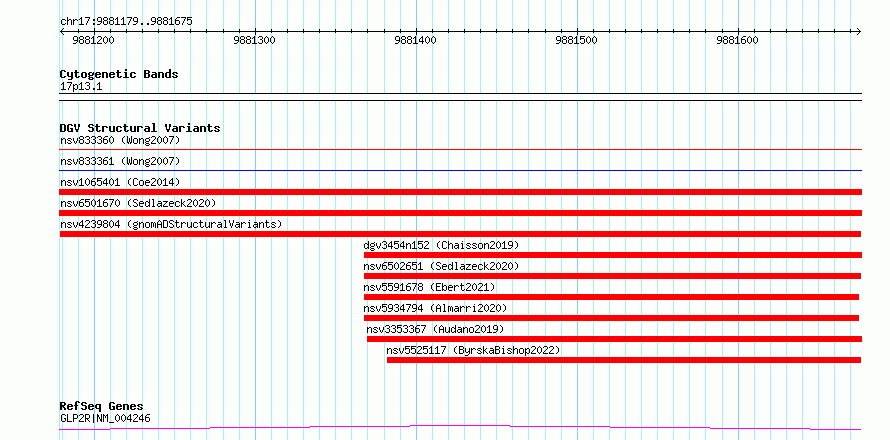This screenshot has height=440, width=890.
Task: Click the red bar under dgv3454n152
Action: click(x=612, y=255)
